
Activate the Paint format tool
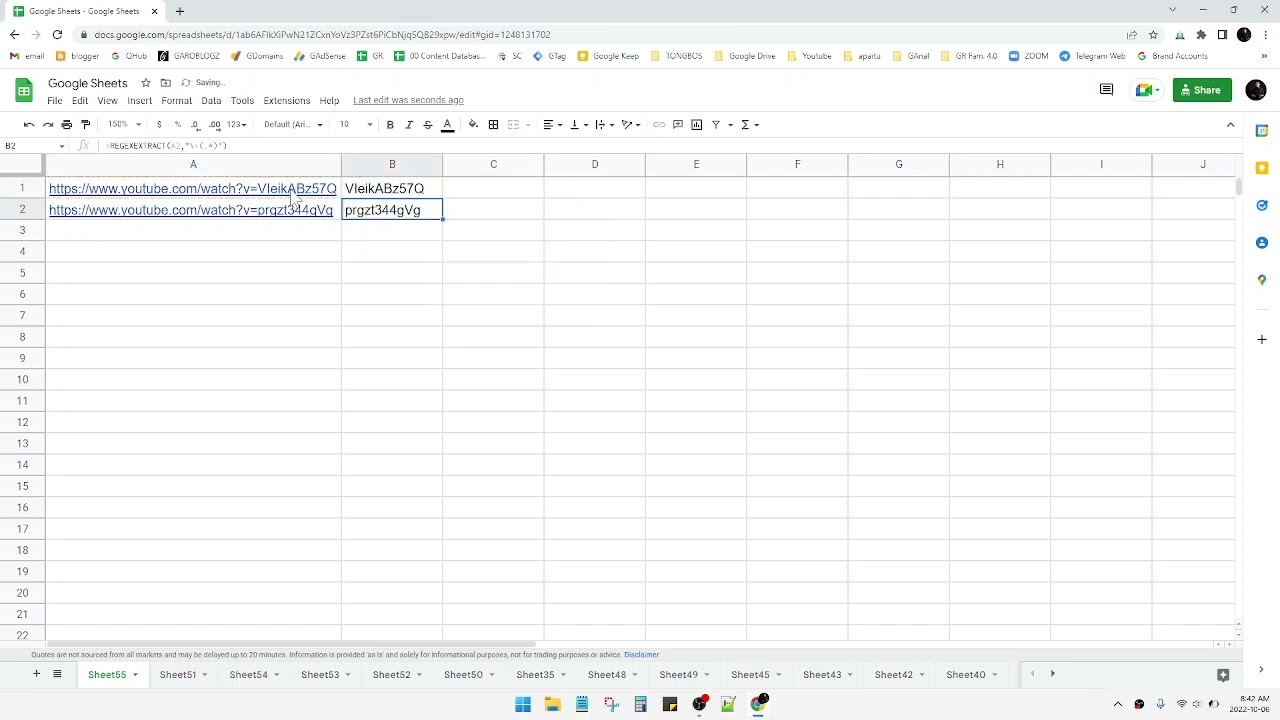[86, 125]
